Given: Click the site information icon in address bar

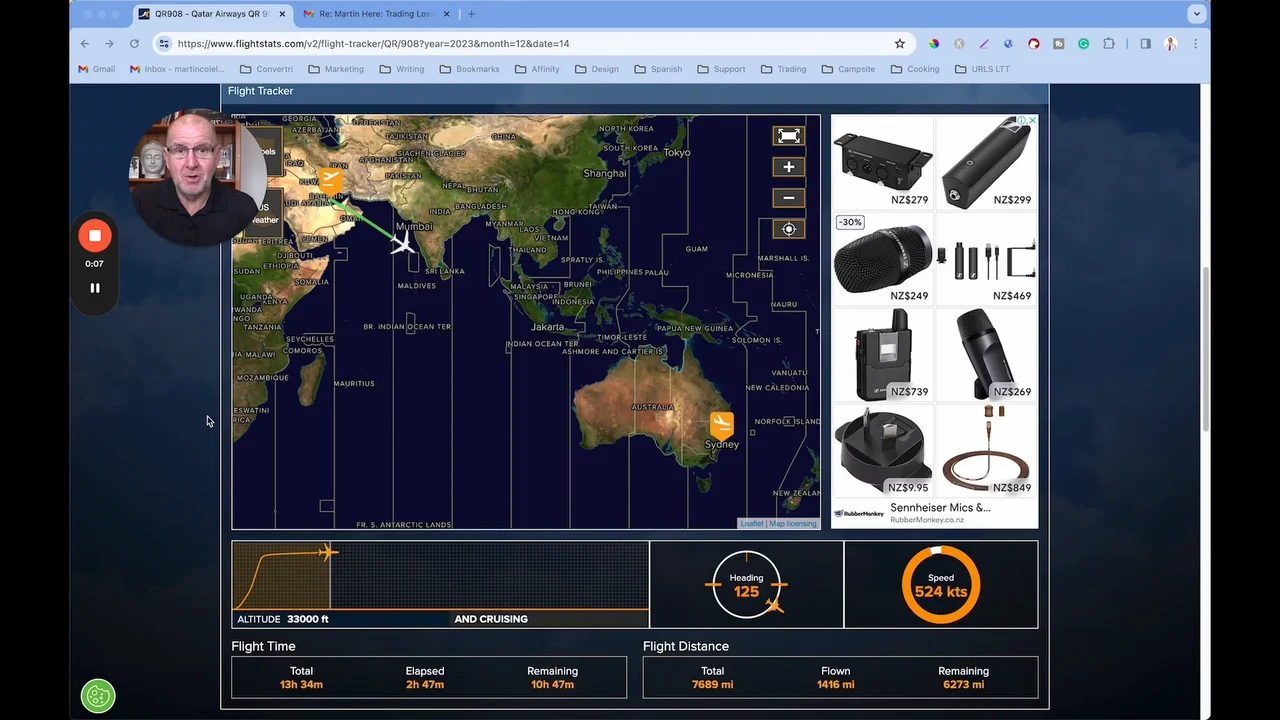Looking at the screenshot, I should (164, 44).
